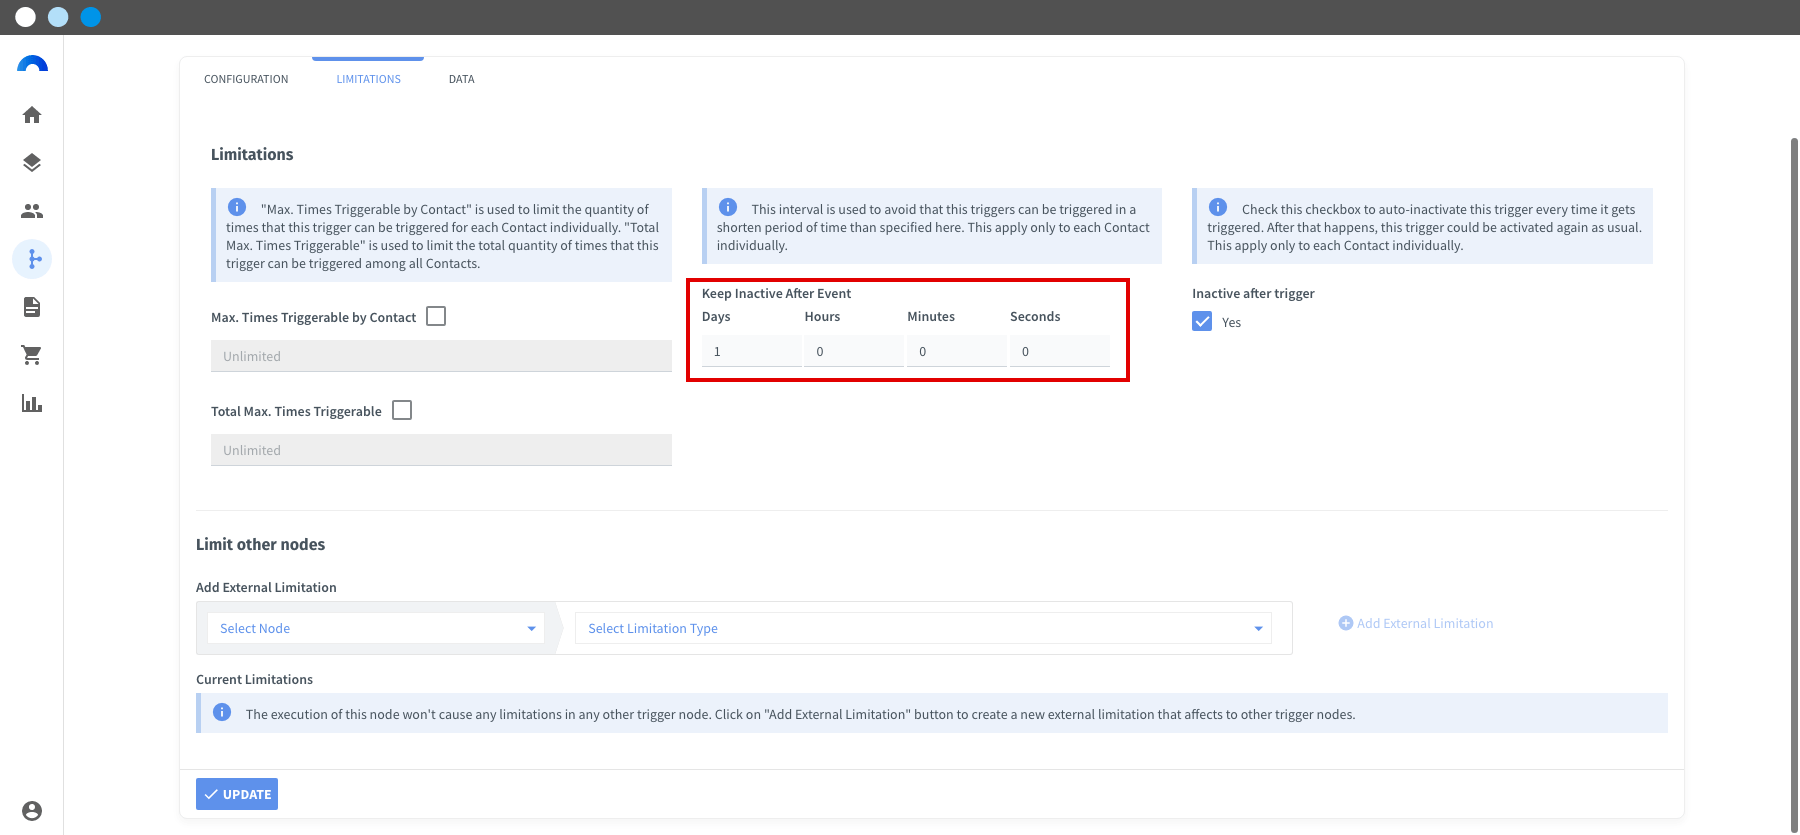The image size is (1800, 835).
Task: Open the home icon in sidebar
Action: pos(32,115)
